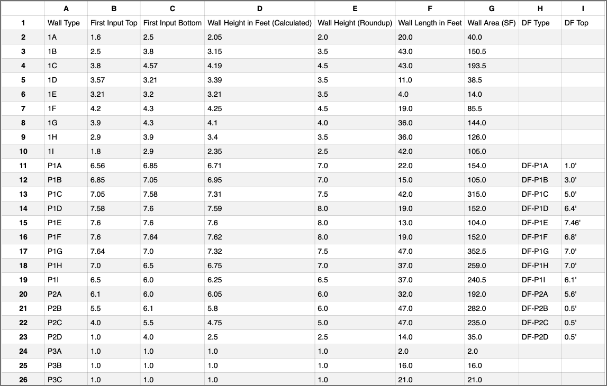
Task: Select cell containing P1A wall type
Action: 66,166
